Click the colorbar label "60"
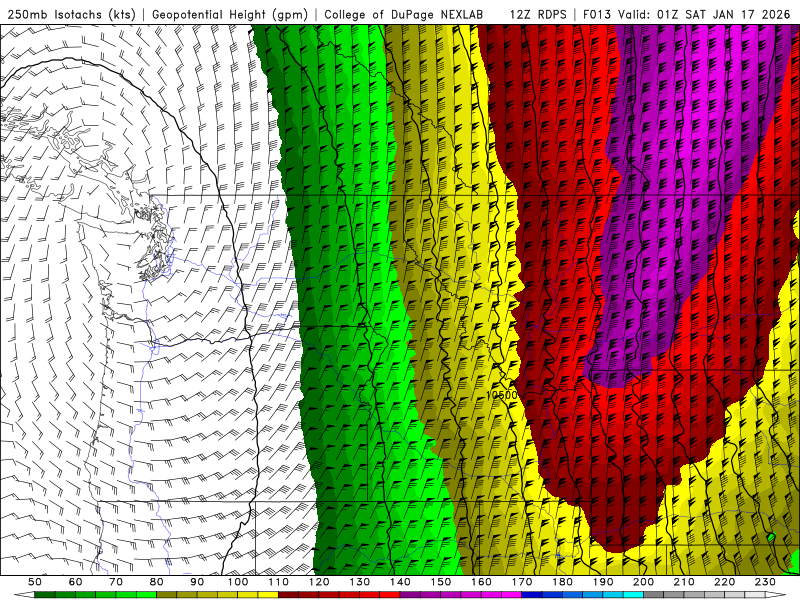Viewport: 800px width, 600px height. pos(75,582)
